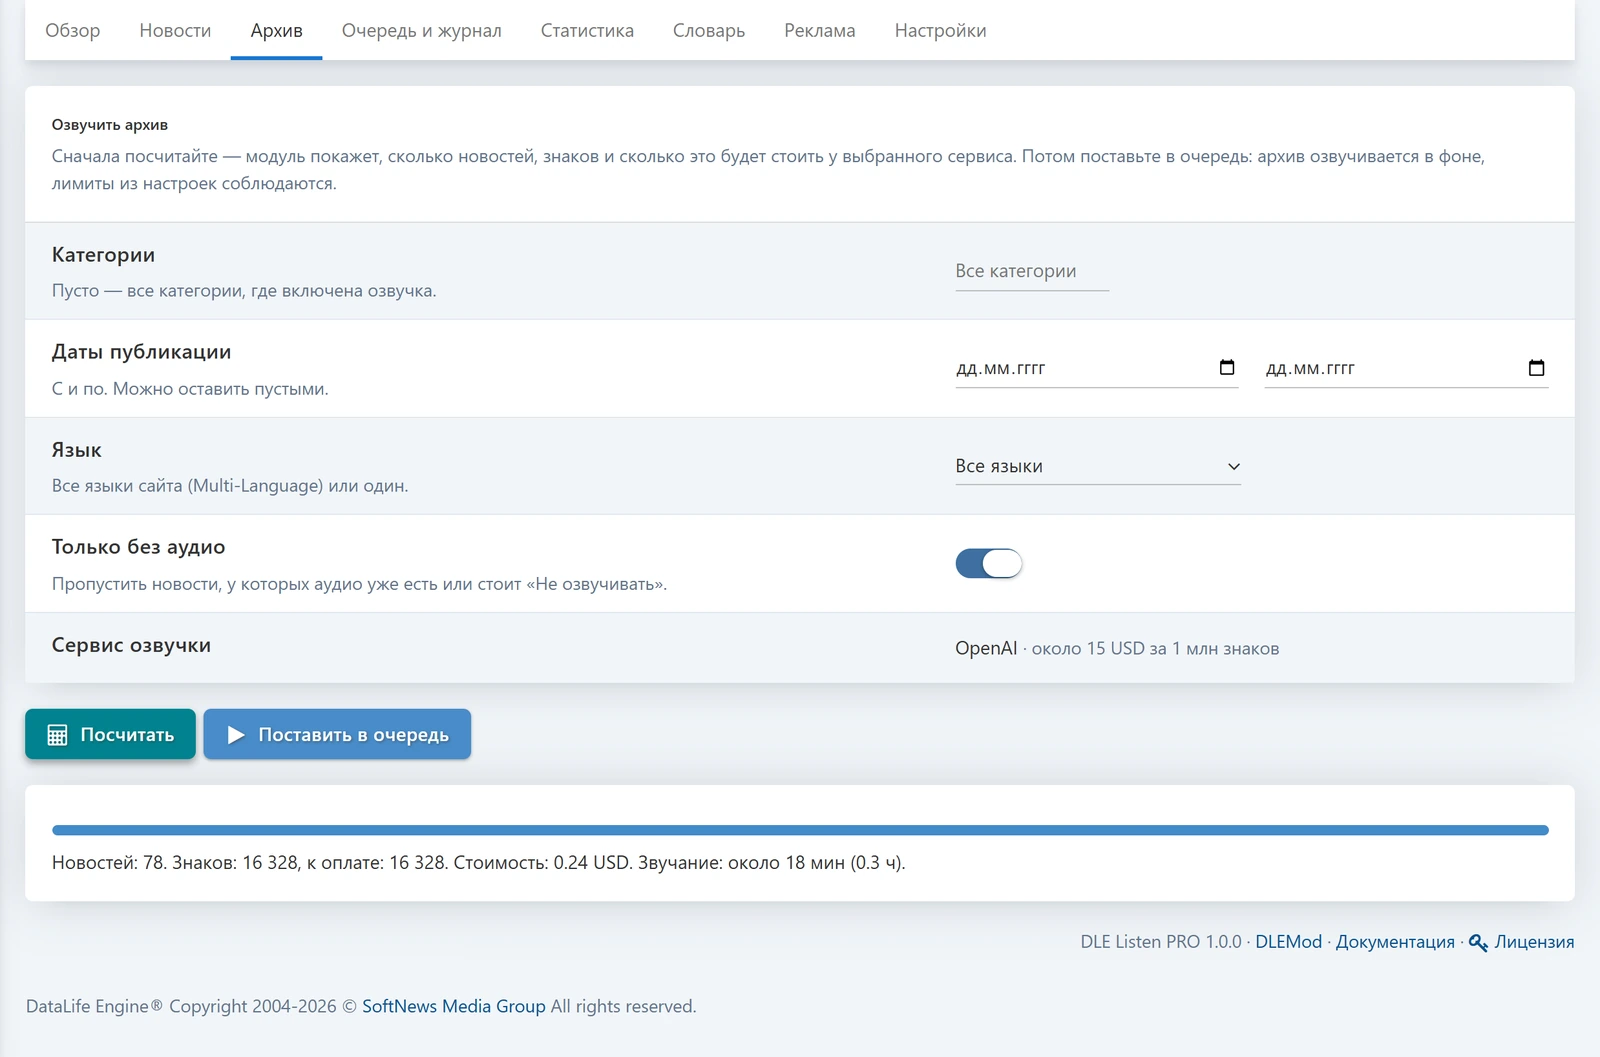Expand the Все языки dropdown
Screen dimensions: 1600x1057
(x=1098, y=466)
